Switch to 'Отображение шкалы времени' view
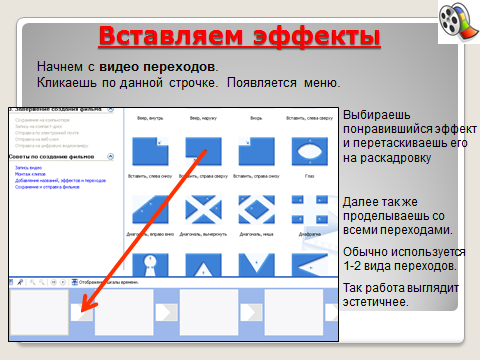 pyautogui.click(x=105, y=282)
